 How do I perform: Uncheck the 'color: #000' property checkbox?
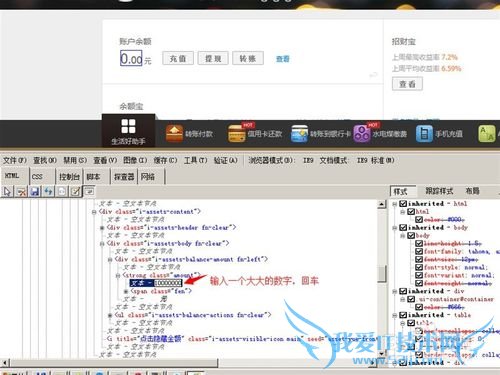click(x=419, y=219)
